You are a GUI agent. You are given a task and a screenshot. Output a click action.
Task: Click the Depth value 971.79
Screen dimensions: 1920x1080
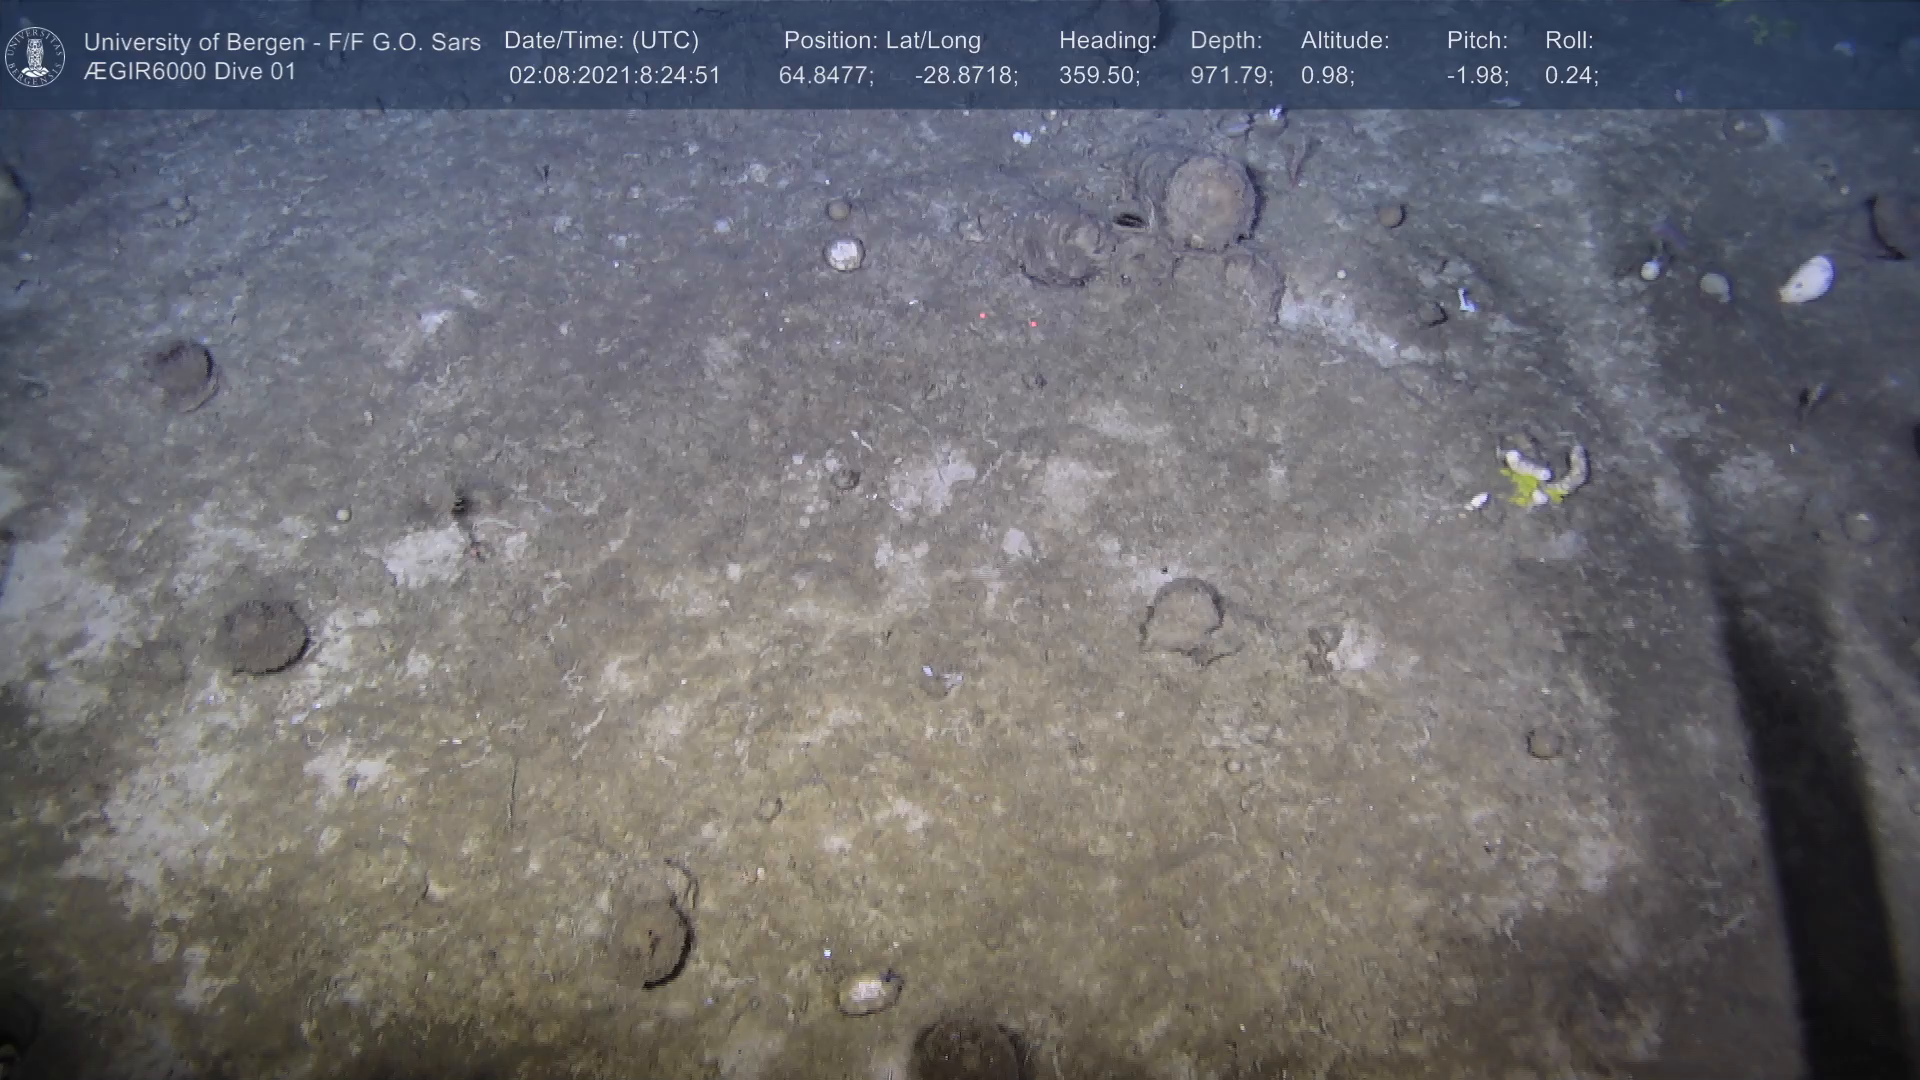1230,76
